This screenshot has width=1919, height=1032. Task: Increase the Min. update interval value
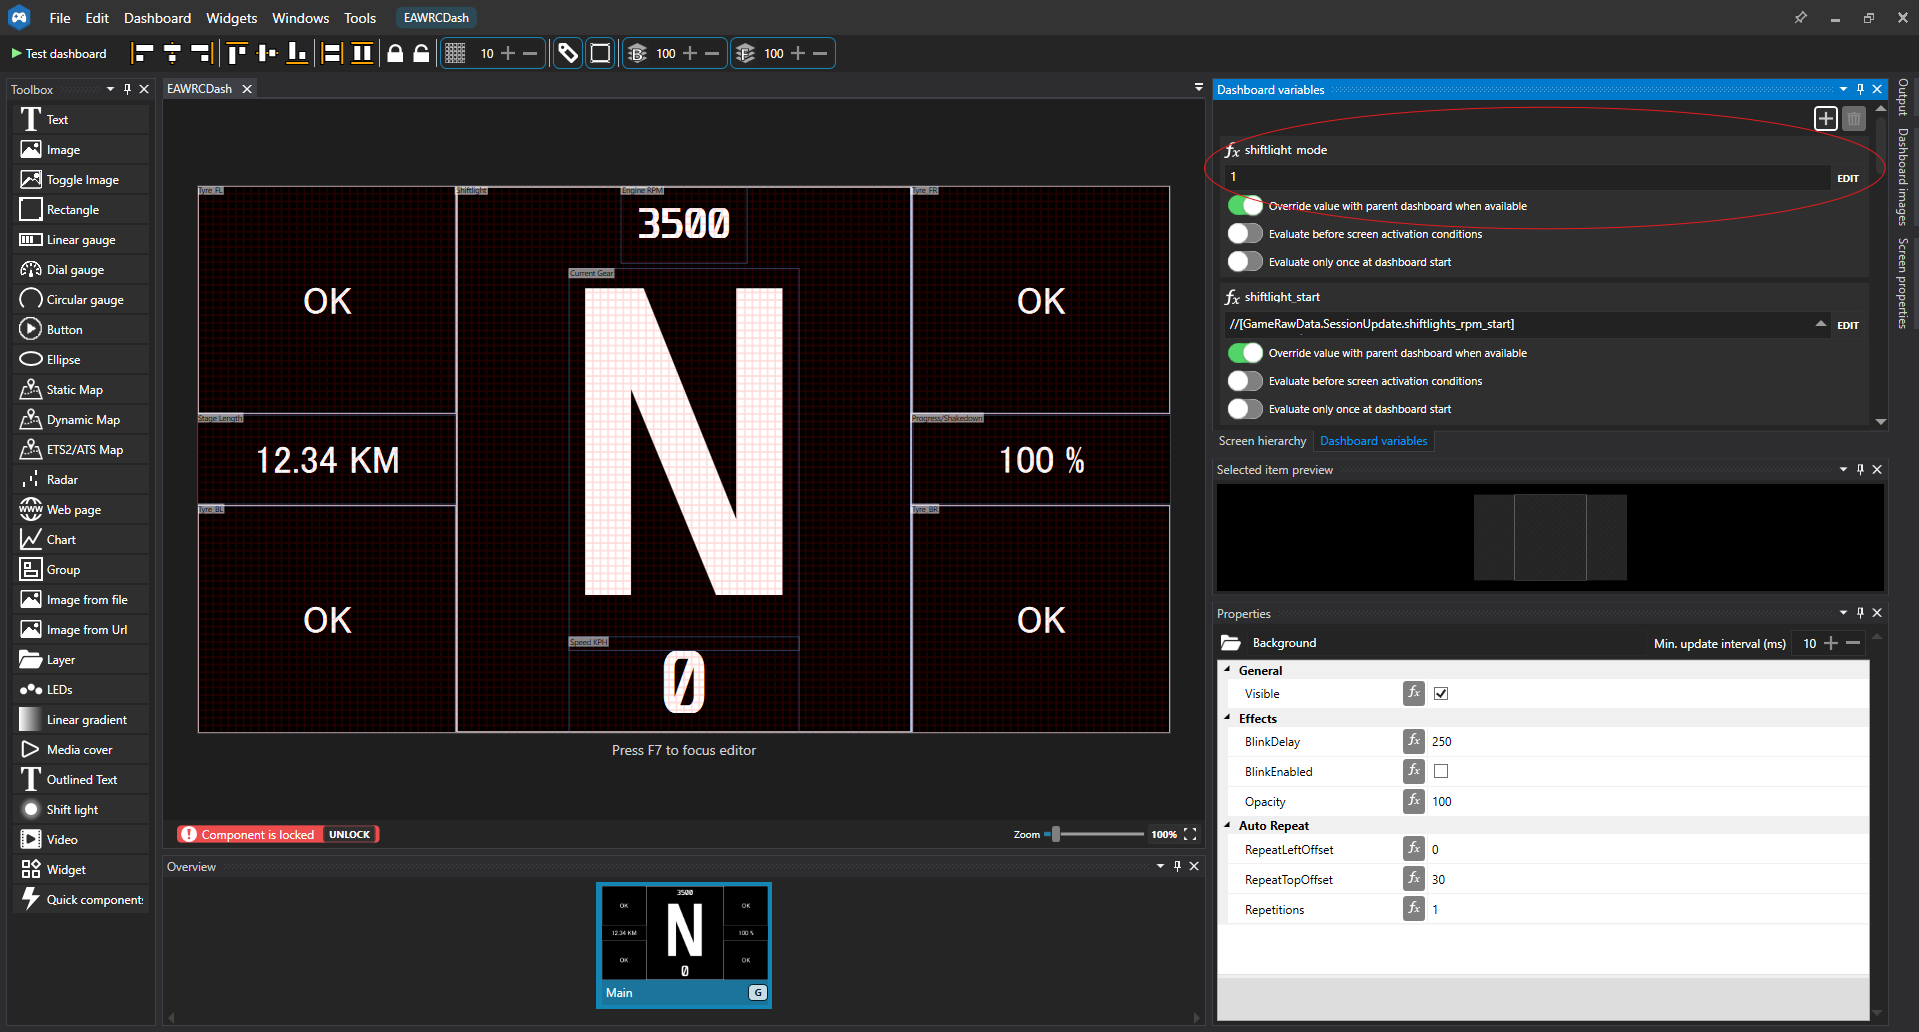tap(1831, 643)
